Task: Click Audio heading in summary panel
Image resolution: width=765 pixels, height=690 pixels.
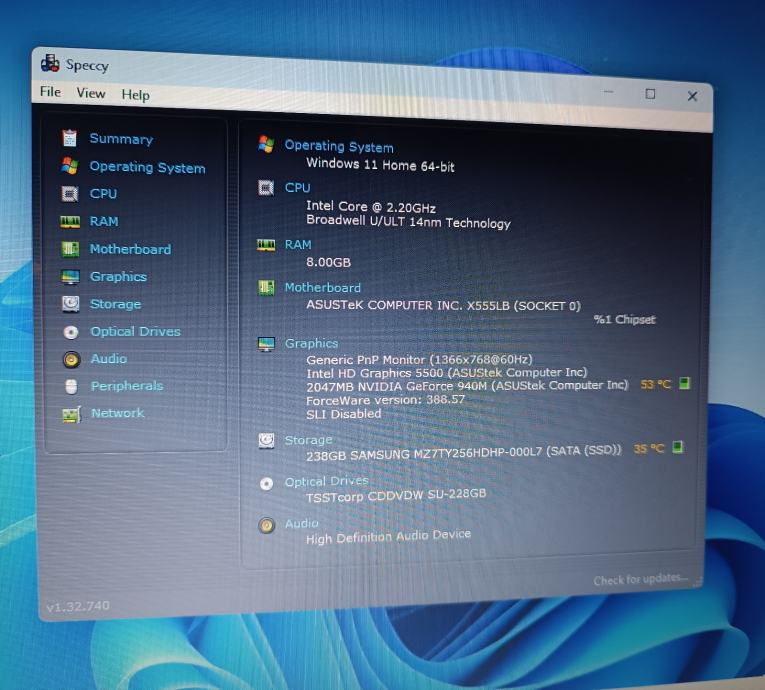Action: point(302,524)
